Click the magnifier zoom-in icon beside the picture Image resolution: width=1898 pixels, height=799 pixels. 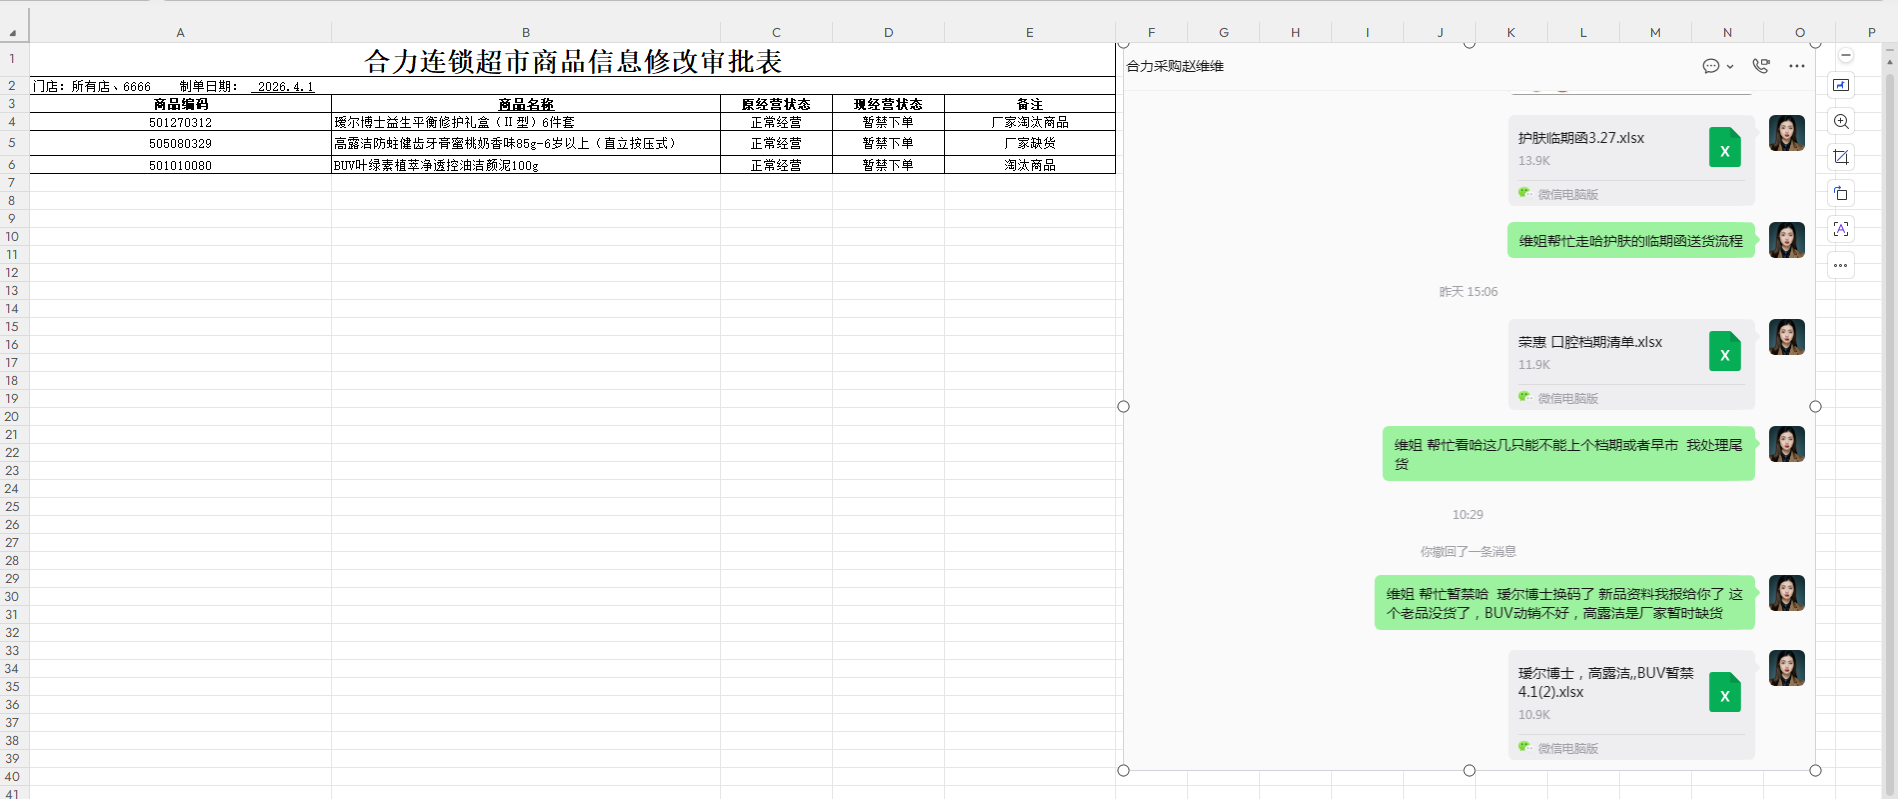[1841, 122]
